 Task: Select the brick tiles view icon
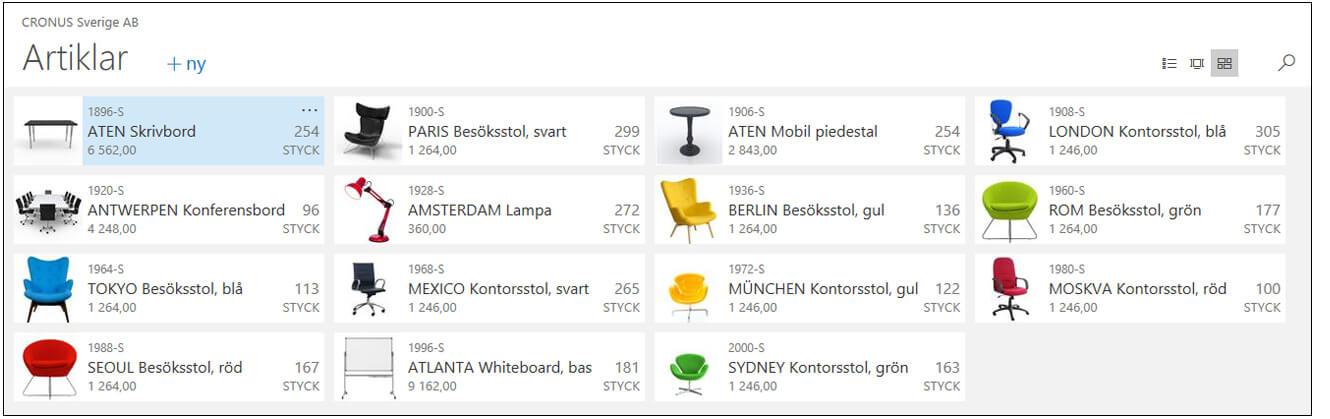point(1224,63)
